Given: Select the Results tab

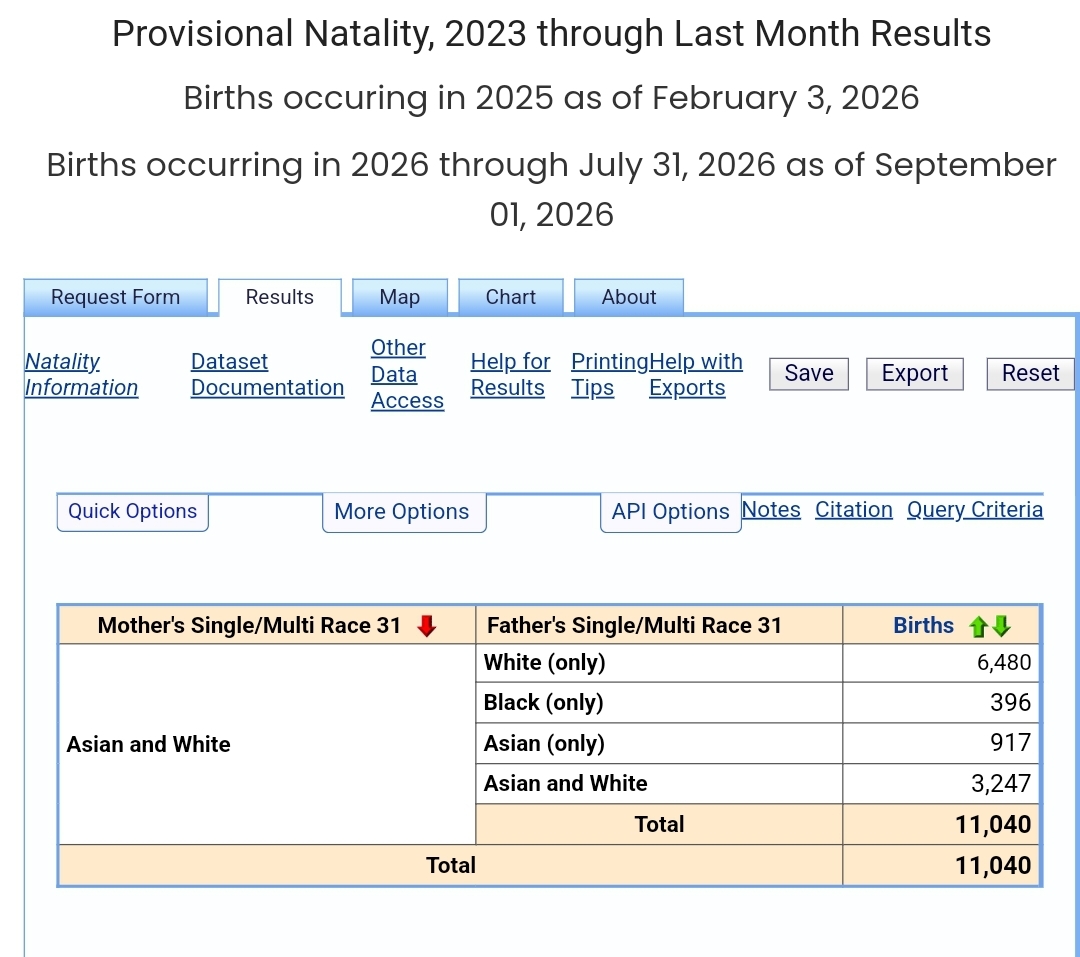Looking at the screenshot, I should (280, 297).
